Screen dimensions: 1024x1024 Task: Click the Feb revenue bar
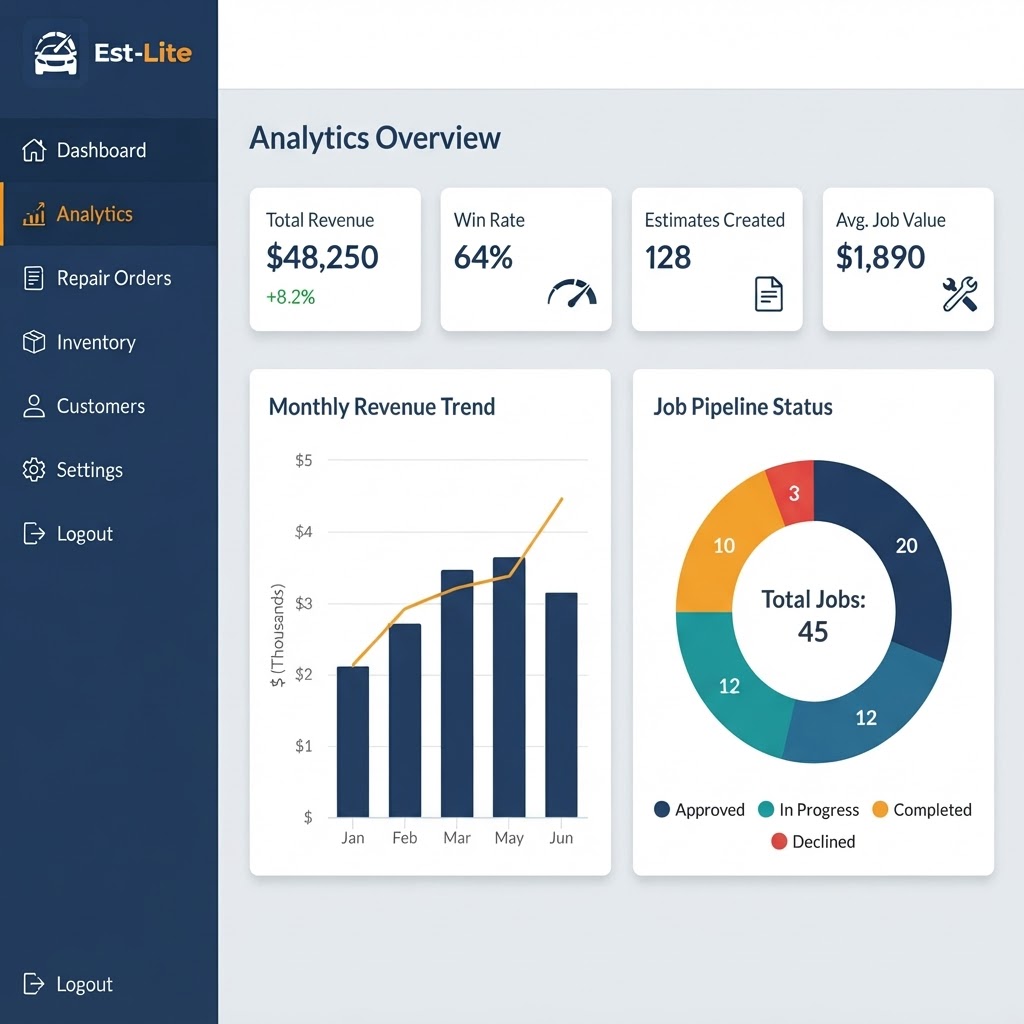click(405, 720)
